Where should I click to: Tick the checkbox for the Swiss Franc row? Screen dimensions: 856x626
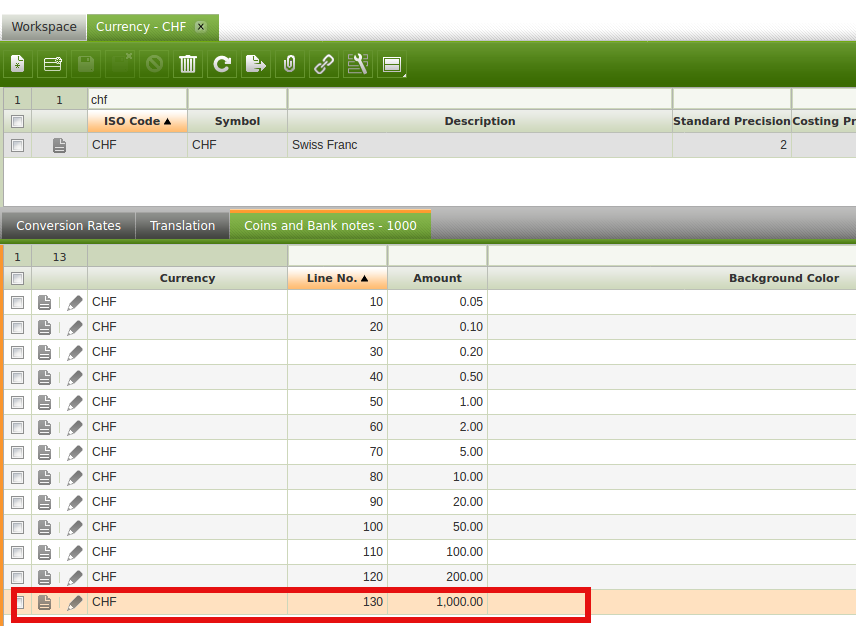[17, 145]
